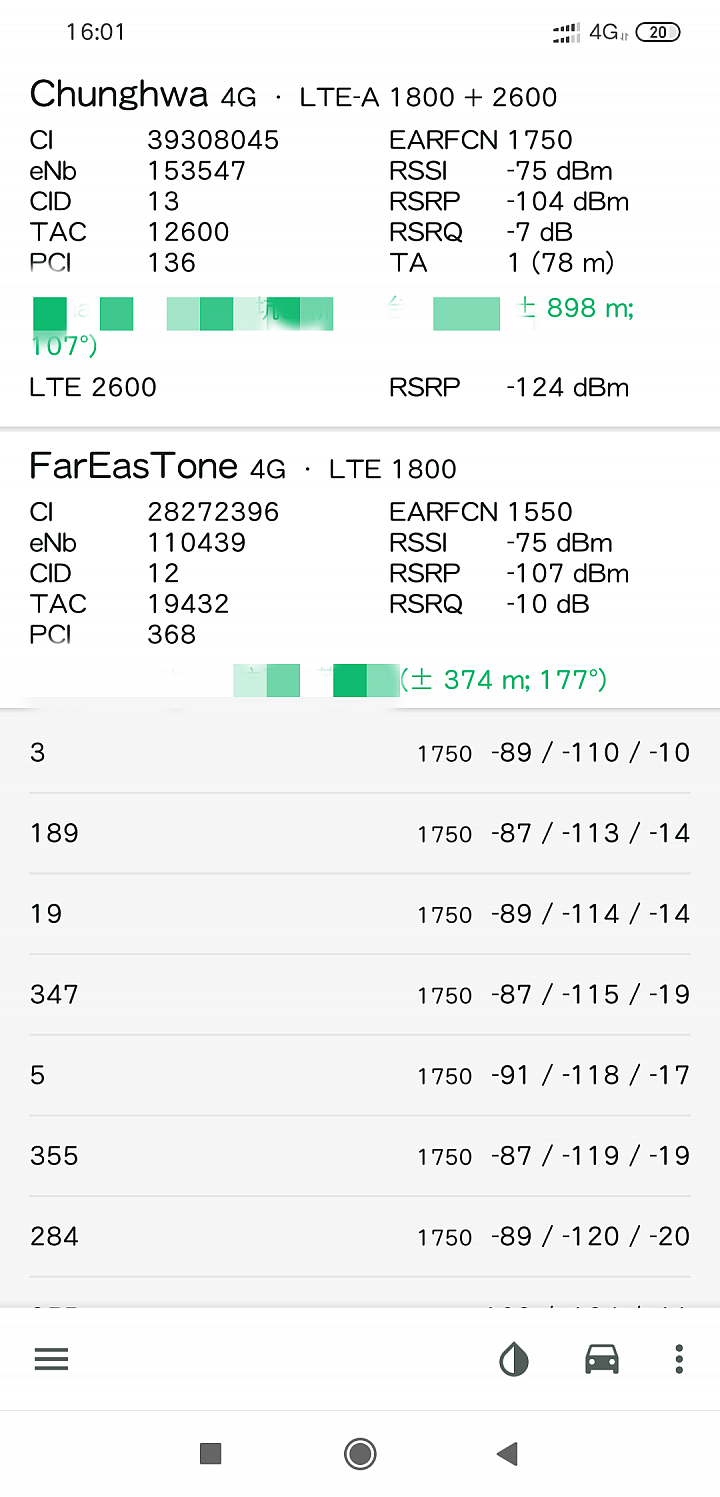The height and width of the screenshot is (1497, 720).
Task: Select the neighbor cell with PCI 19
Action: [x=360, y=914]
